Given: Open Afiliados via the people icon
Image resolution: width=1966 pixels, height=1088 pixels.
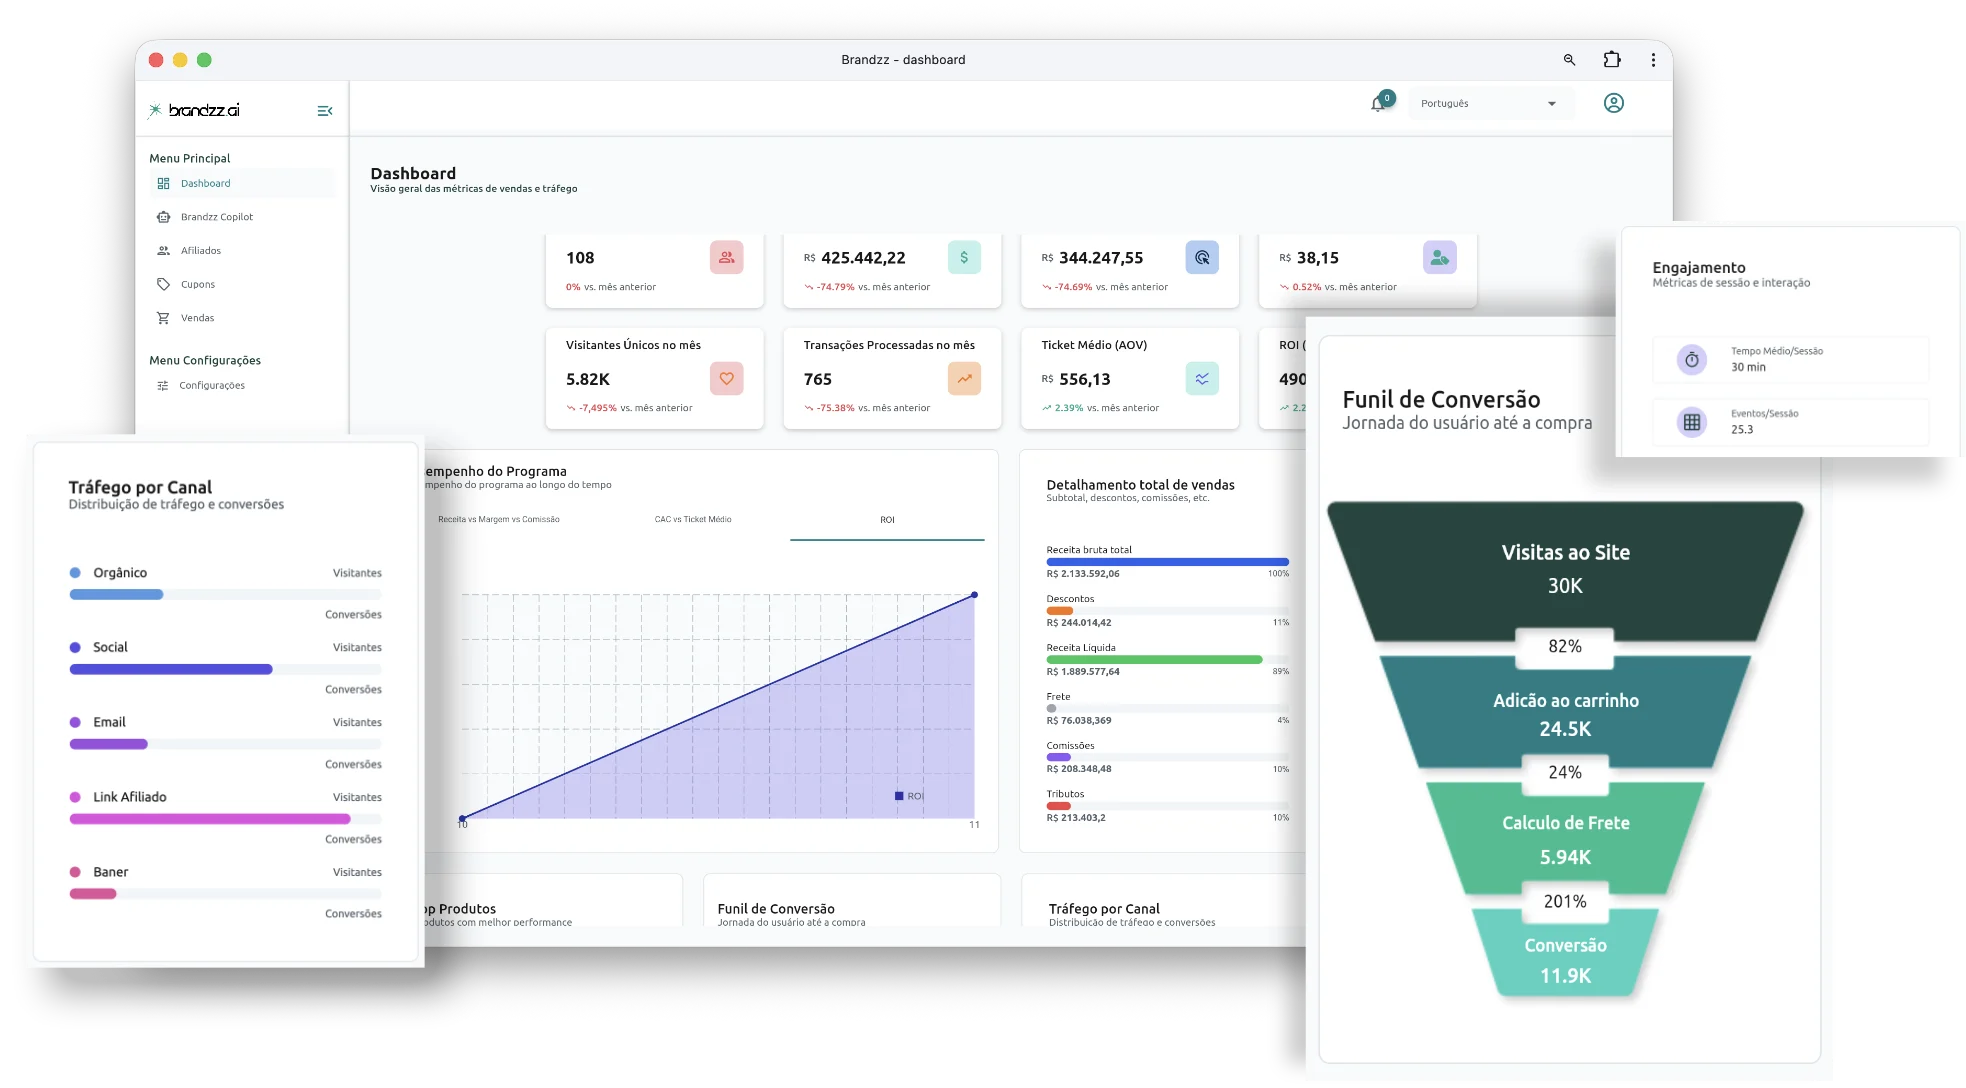Looking at the screenshot, I should (x=163, y=250).
